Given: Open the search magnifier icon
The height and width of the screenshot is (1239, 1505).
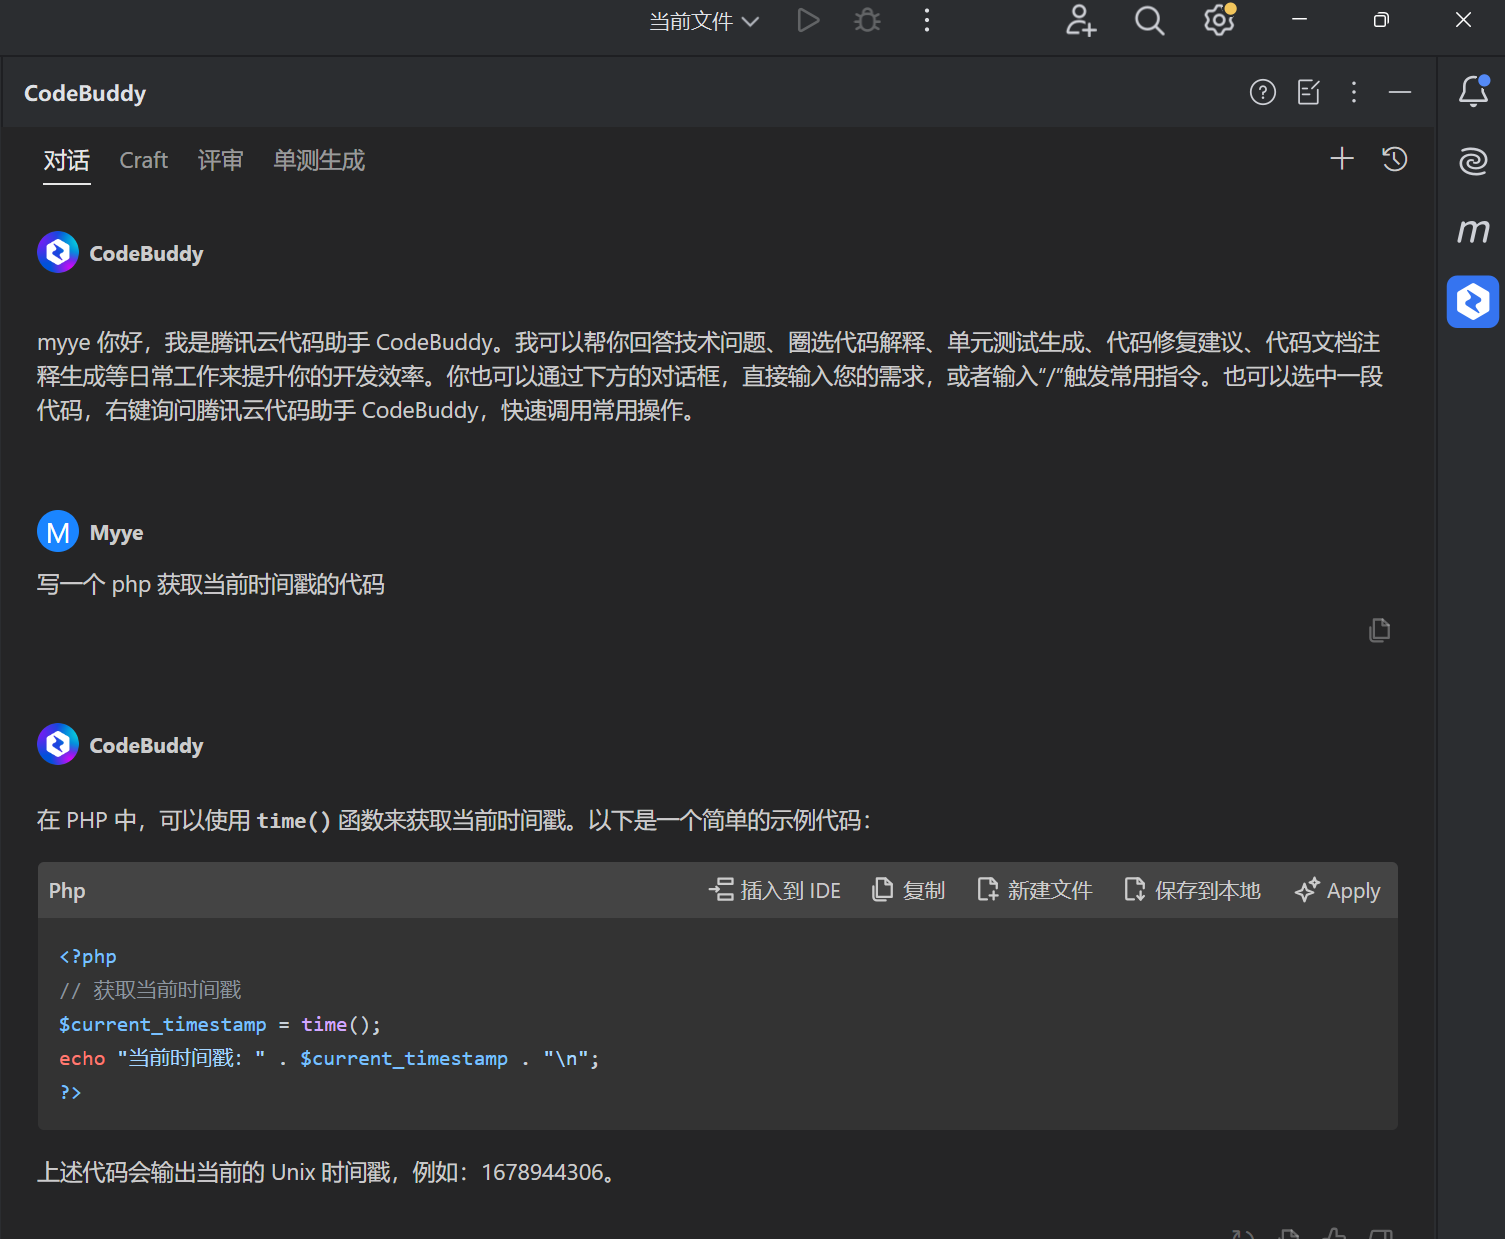Looking at the screenshot, I should point(1149,20).
